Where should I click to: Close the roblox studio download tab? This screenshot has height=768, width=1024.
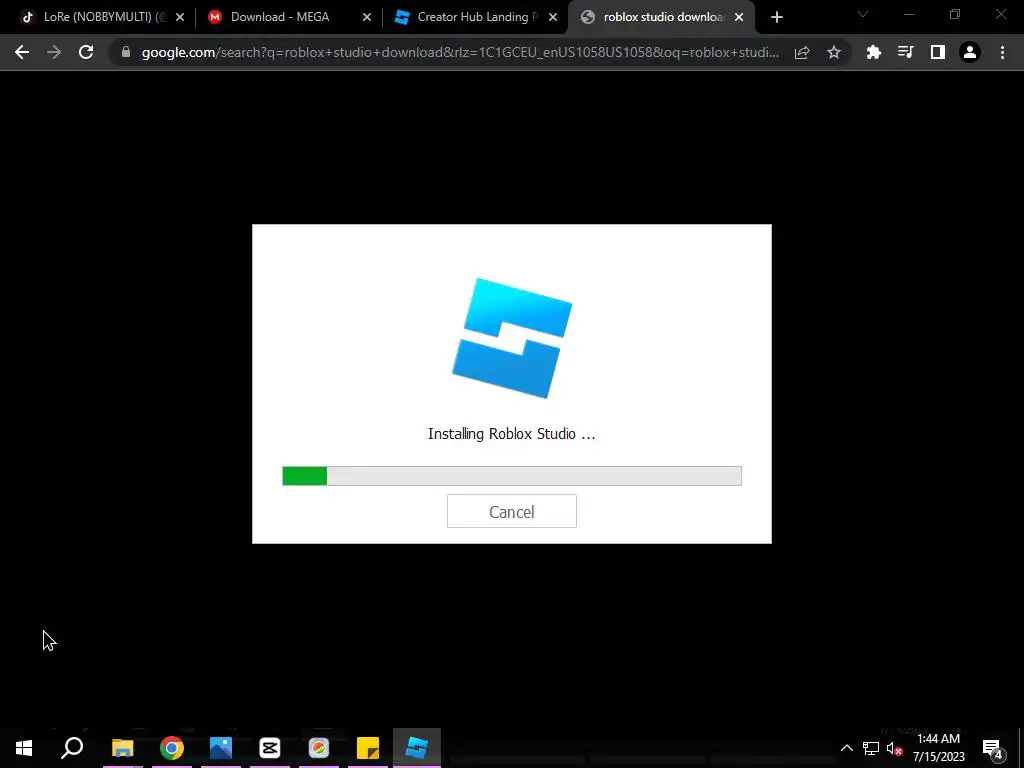[x=739, y=18]
